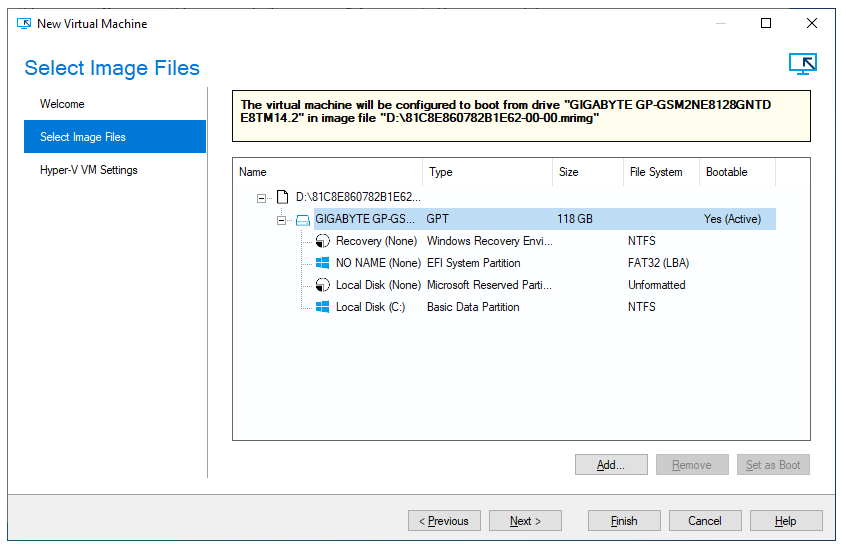846x551 pixels.
Task: Click the Windows logo icon for Local Disk (C:)
Action: (x=322, y=307)
